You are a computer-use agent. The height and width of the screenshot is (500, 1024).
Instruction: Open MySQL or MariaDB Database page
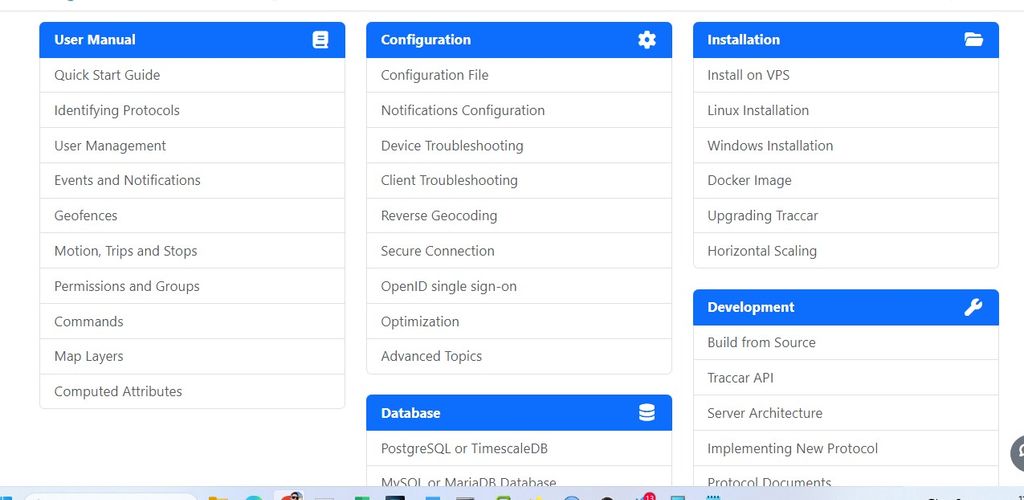(x=519, y=477)
